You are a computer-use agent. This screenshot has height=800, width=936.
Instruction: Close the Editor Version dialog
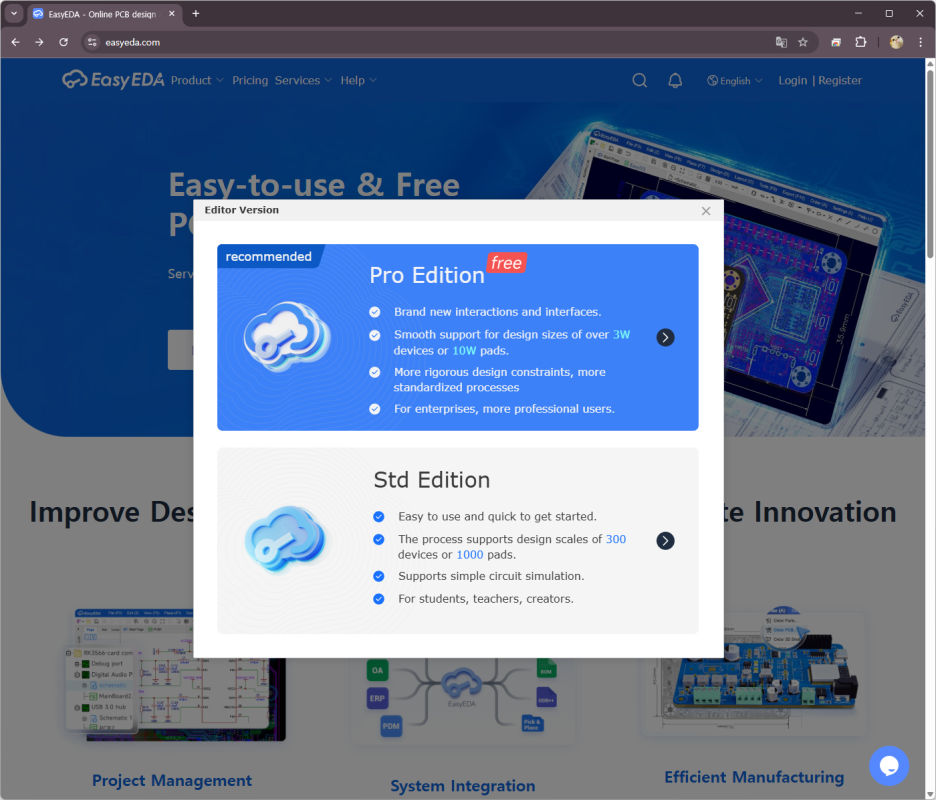(706, 211)
